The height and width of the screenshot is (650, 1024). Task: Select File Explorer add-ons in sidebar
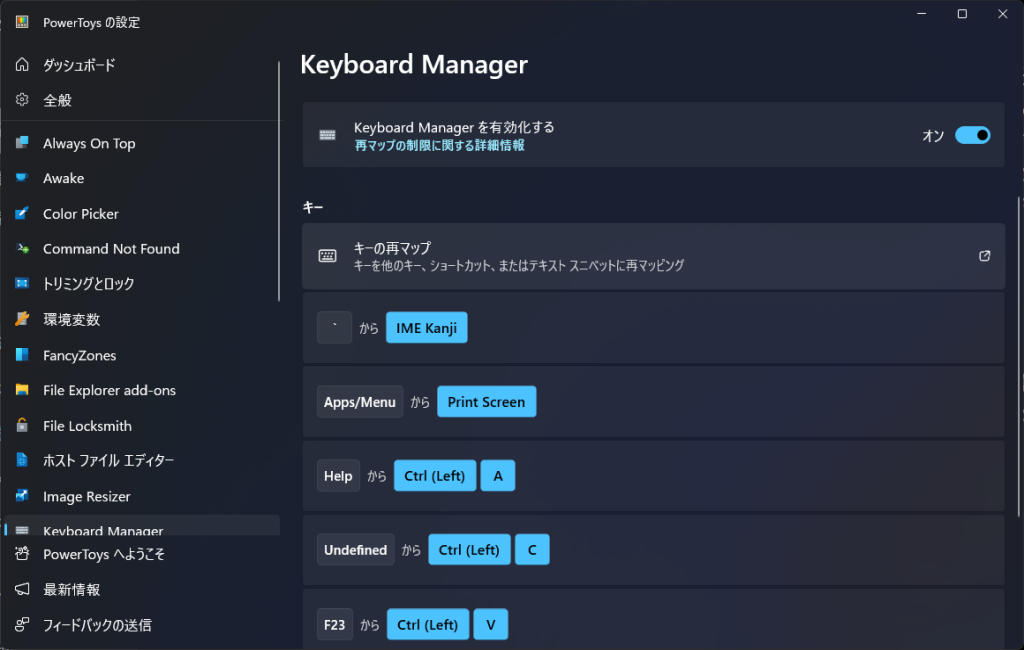142,389
